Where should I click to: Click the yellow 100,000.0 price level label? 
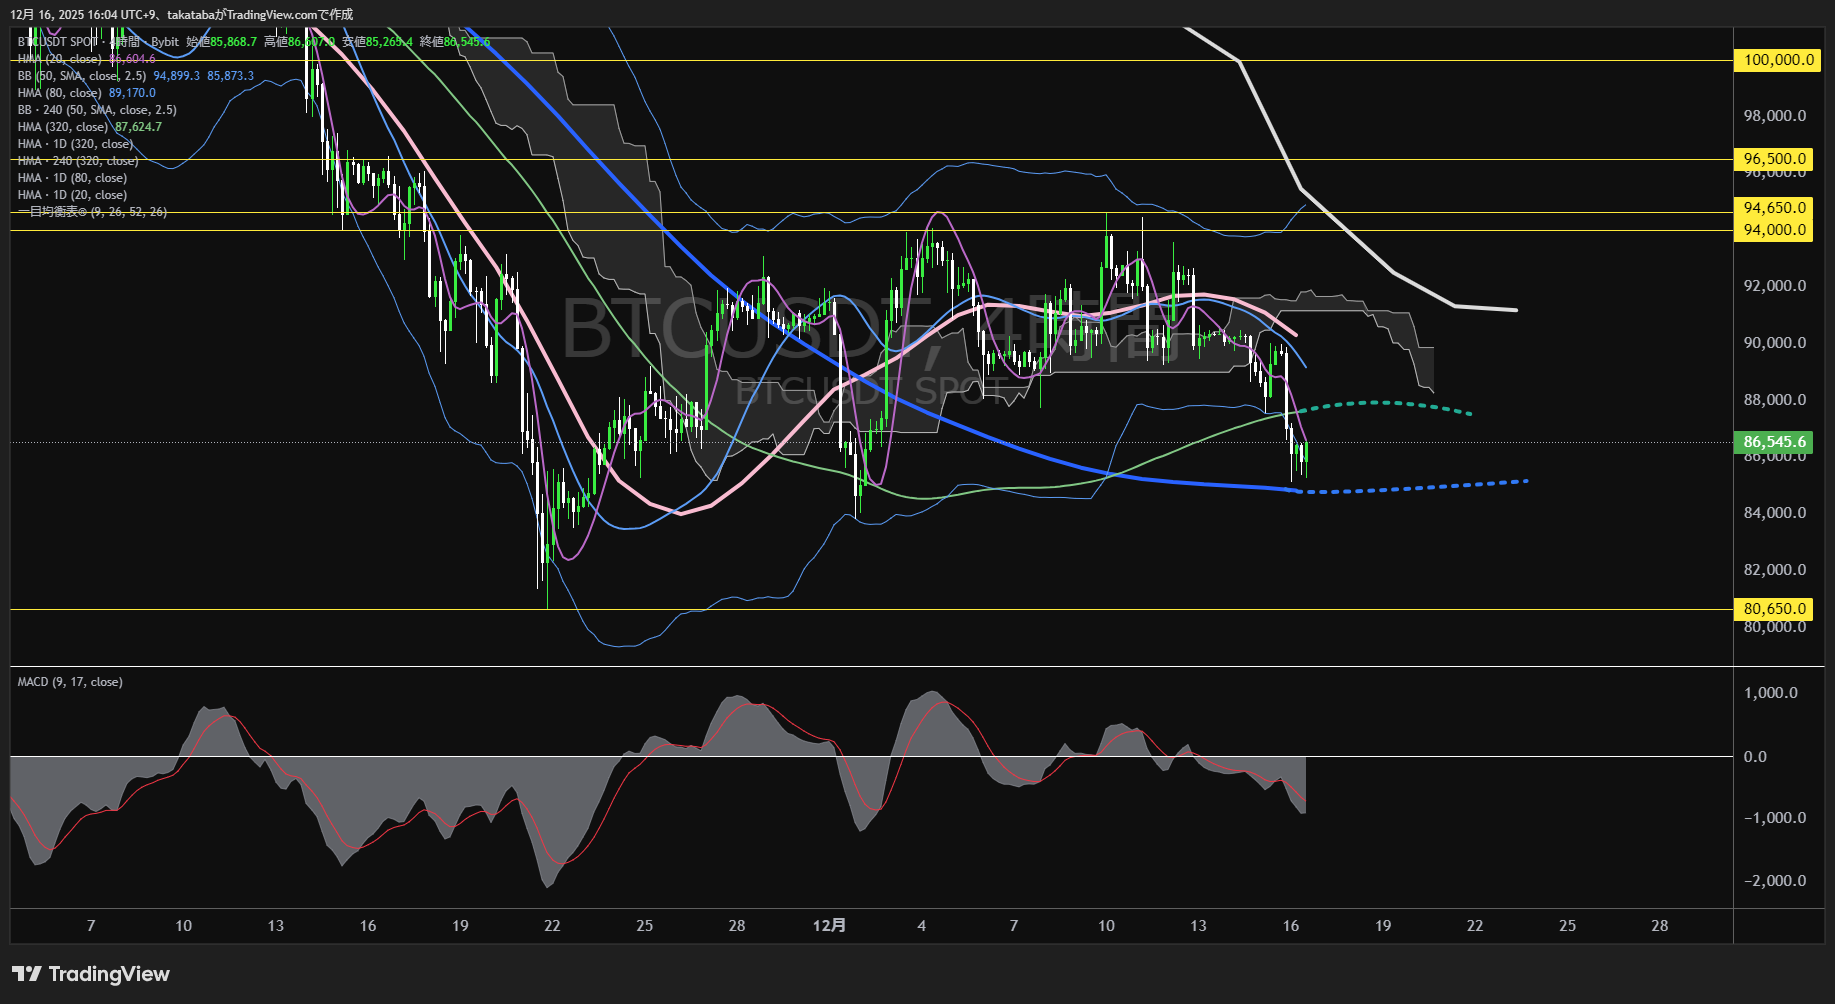click(x=1773, y=60)
